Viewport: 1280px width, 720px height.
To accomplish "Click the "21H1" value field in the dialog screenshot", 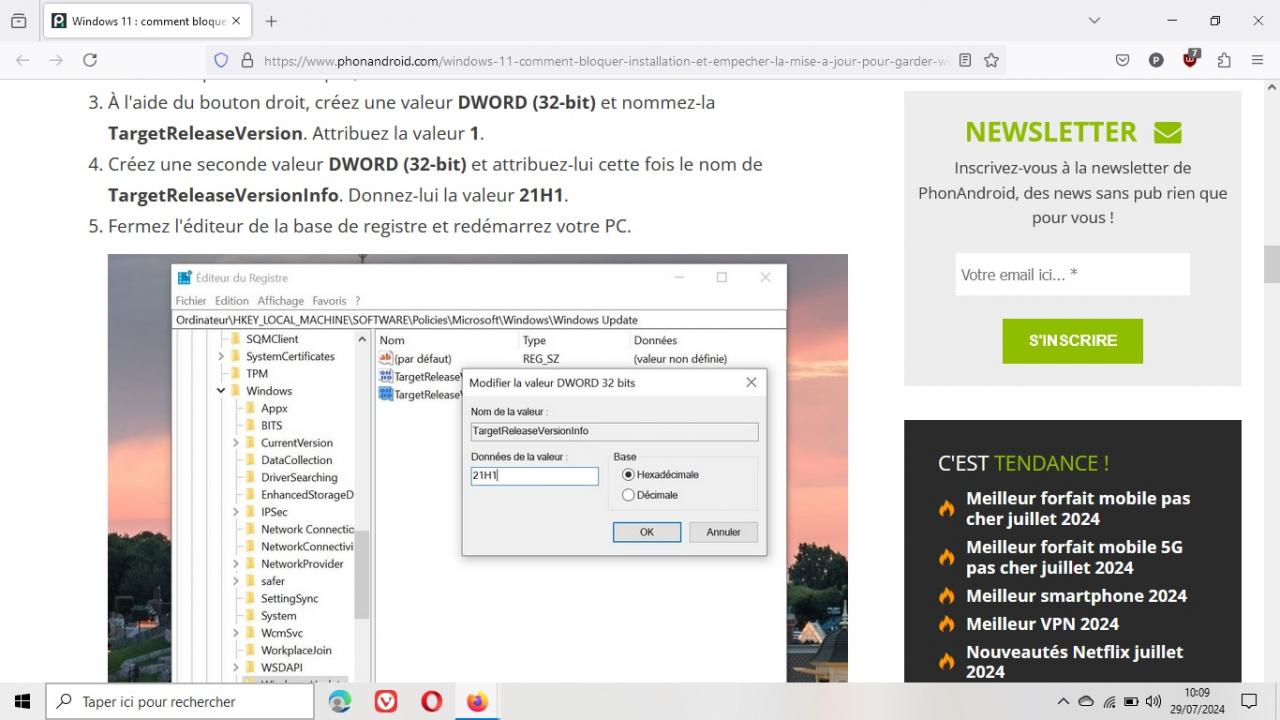I will coord(535,476).
